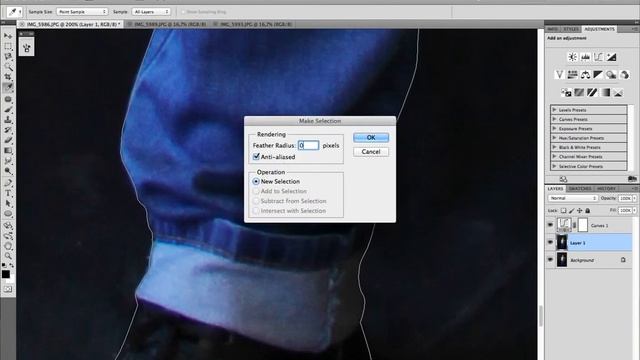Add a Brightness/Contrast adjustment

click(x=572, y=57)
